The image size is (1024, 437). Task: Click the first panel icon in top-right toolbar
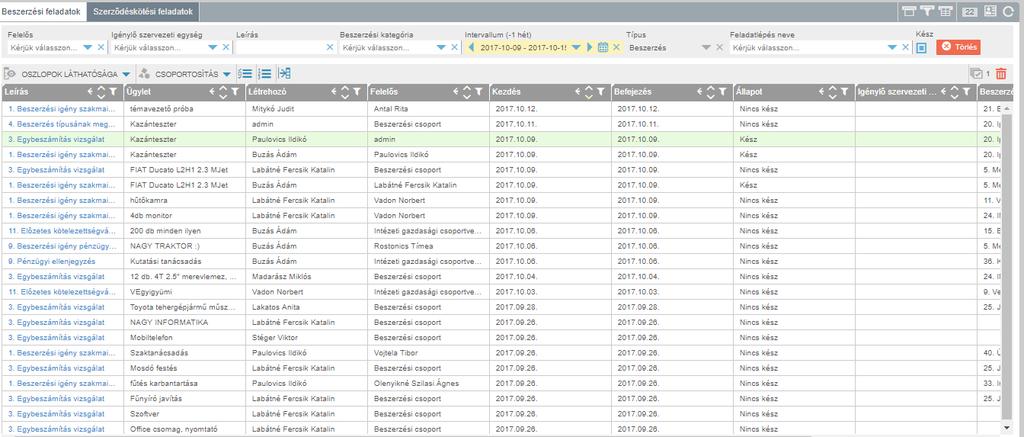[908, 11]
